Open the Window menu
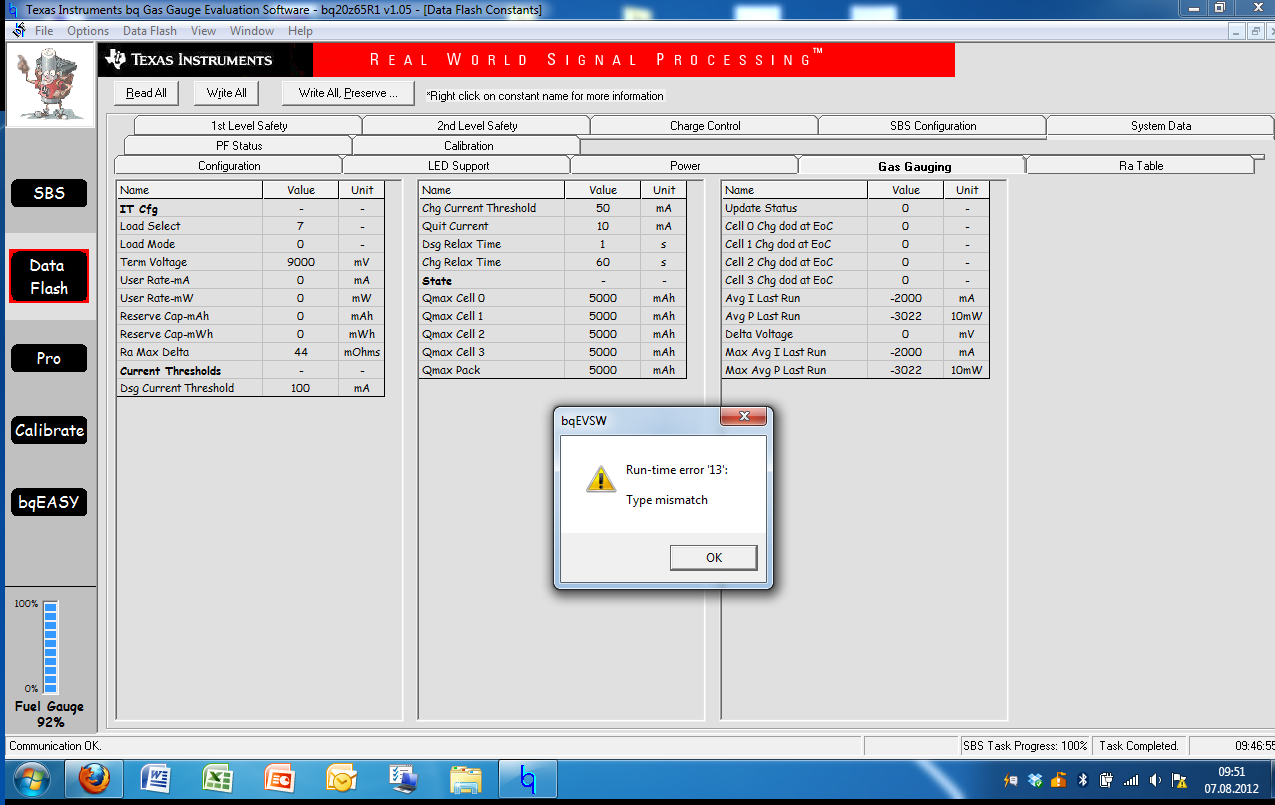The image size is (1275, 805). pyautogui.click(x=252, y=31)
